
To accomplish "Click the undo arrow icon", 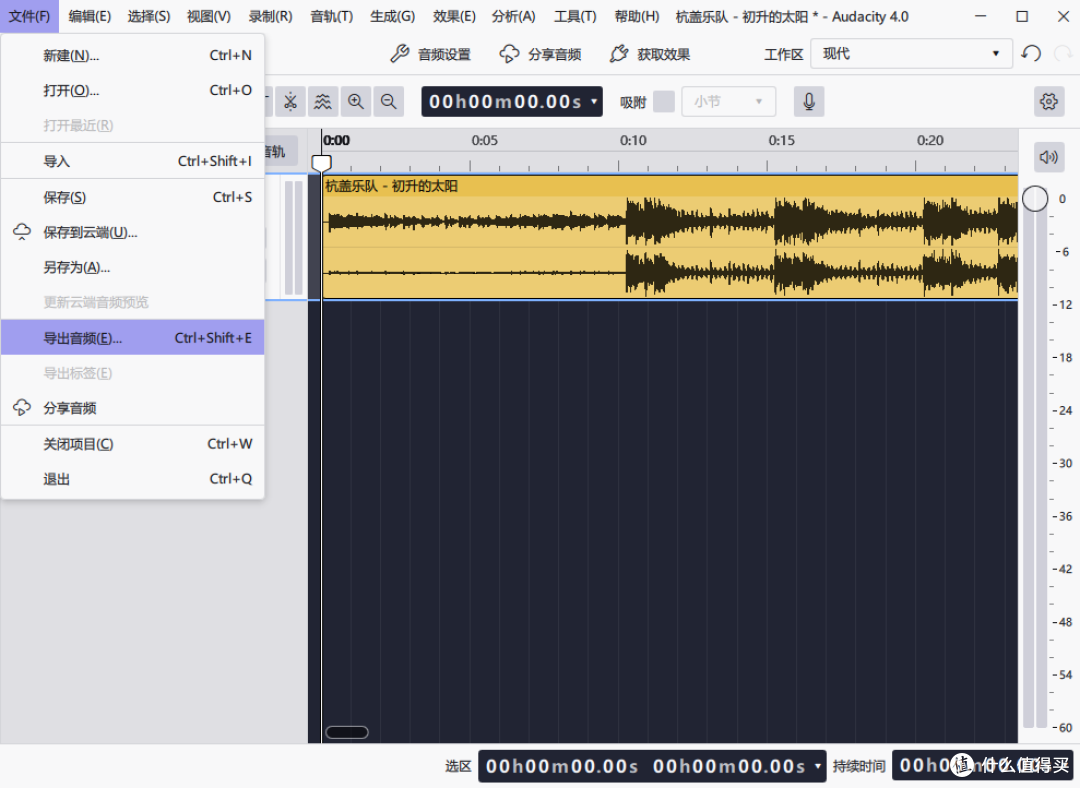I will (1031, 53).
